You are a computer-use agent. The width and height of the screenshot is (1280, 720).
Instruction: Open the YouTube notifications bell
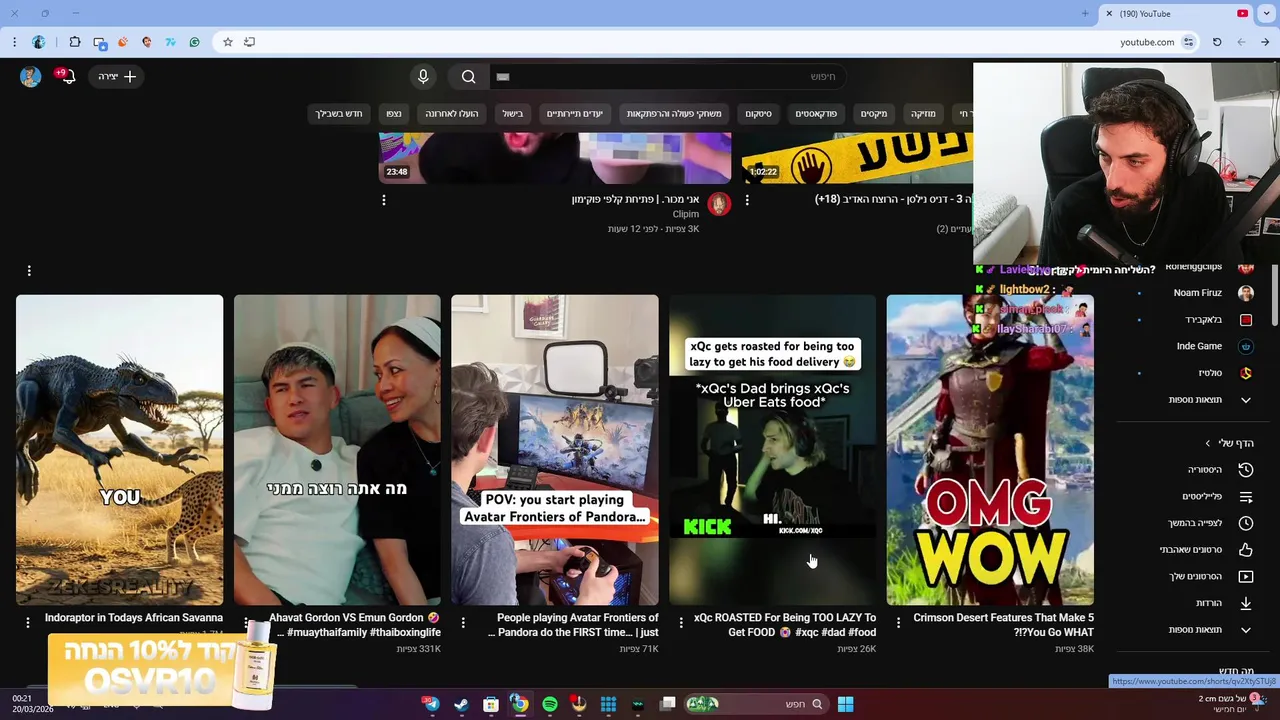point(66,76)
